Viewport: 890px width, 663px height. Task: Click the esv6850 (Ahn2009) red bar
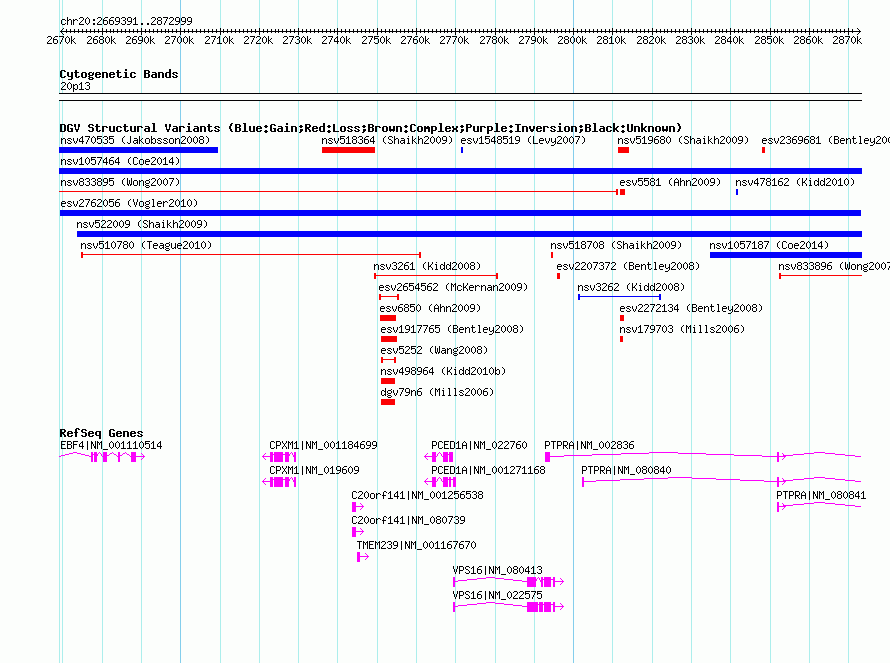point(388,318)
